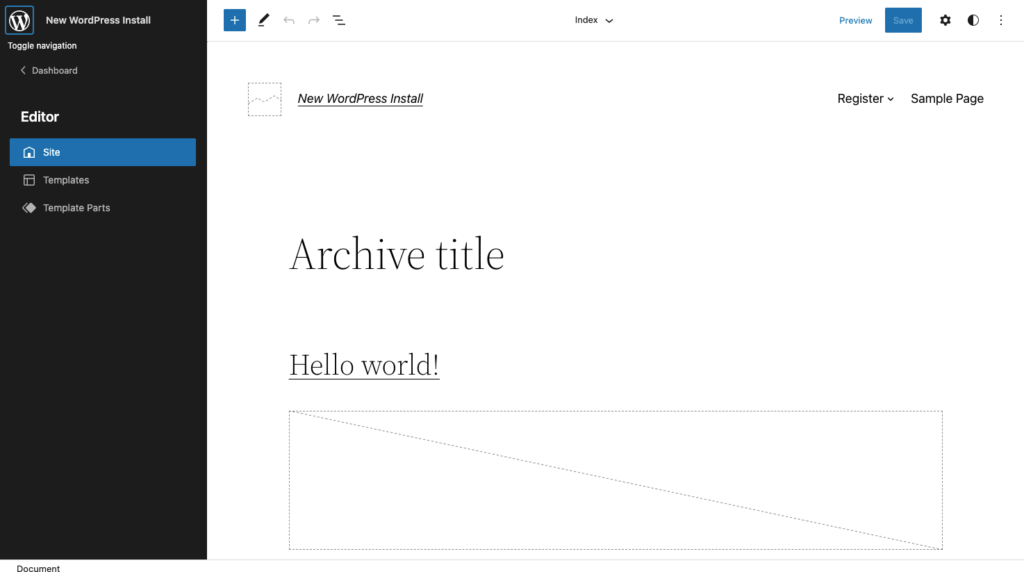1024x572 pixels.
Task: Open the three-dot Options menu
Action: pos(1000,20)
